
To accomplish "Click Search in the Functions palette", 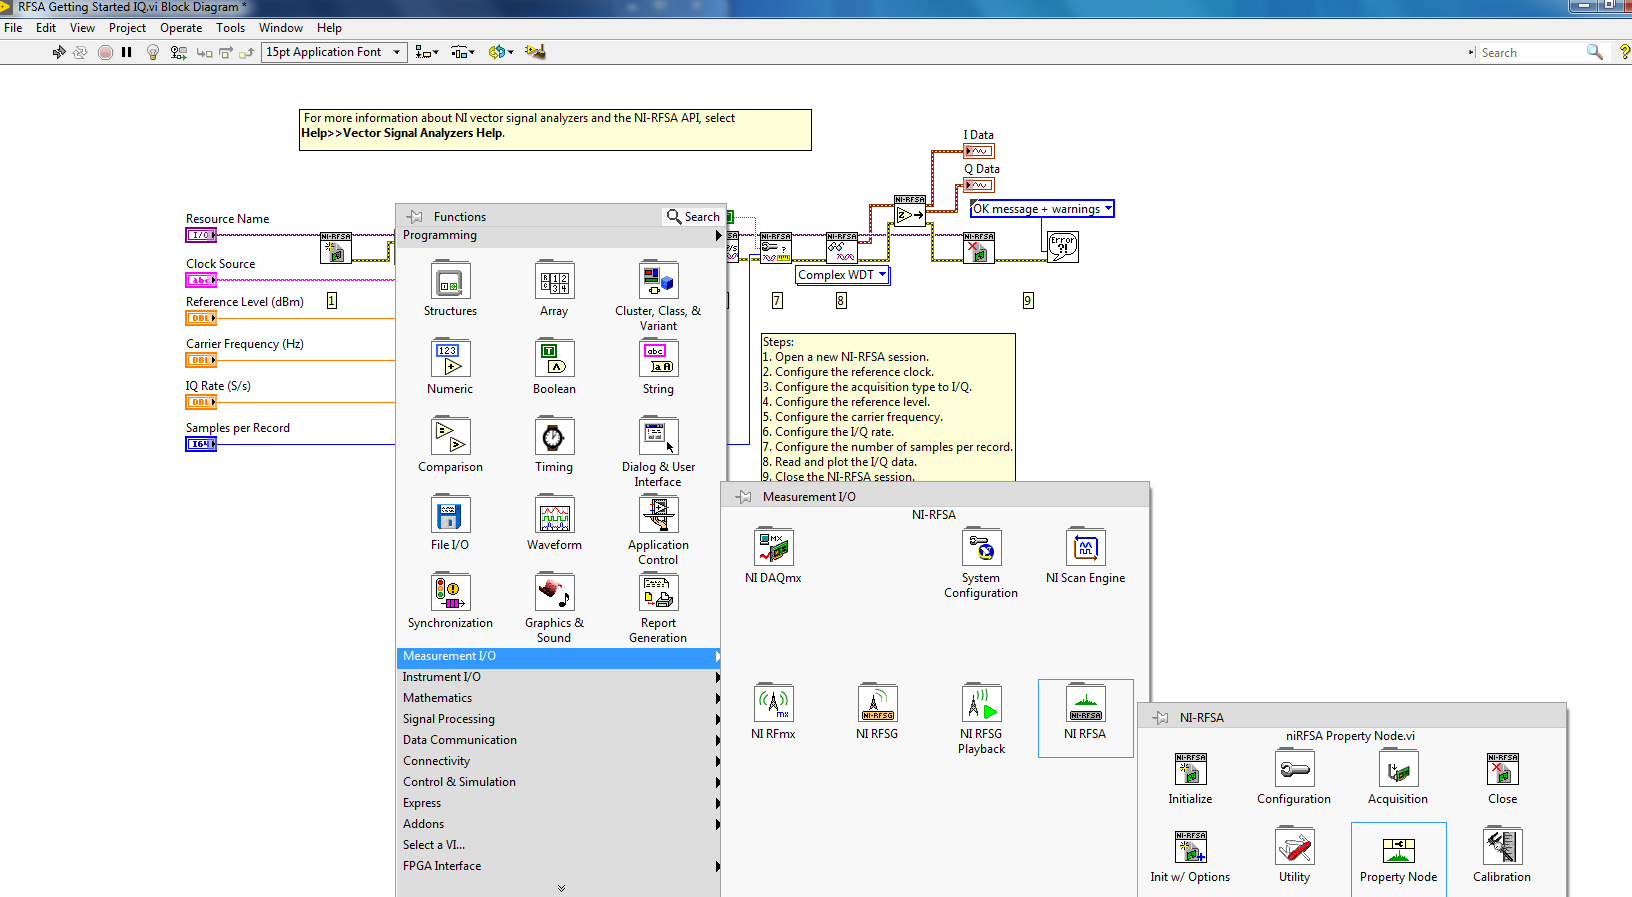I will point(693,216).
